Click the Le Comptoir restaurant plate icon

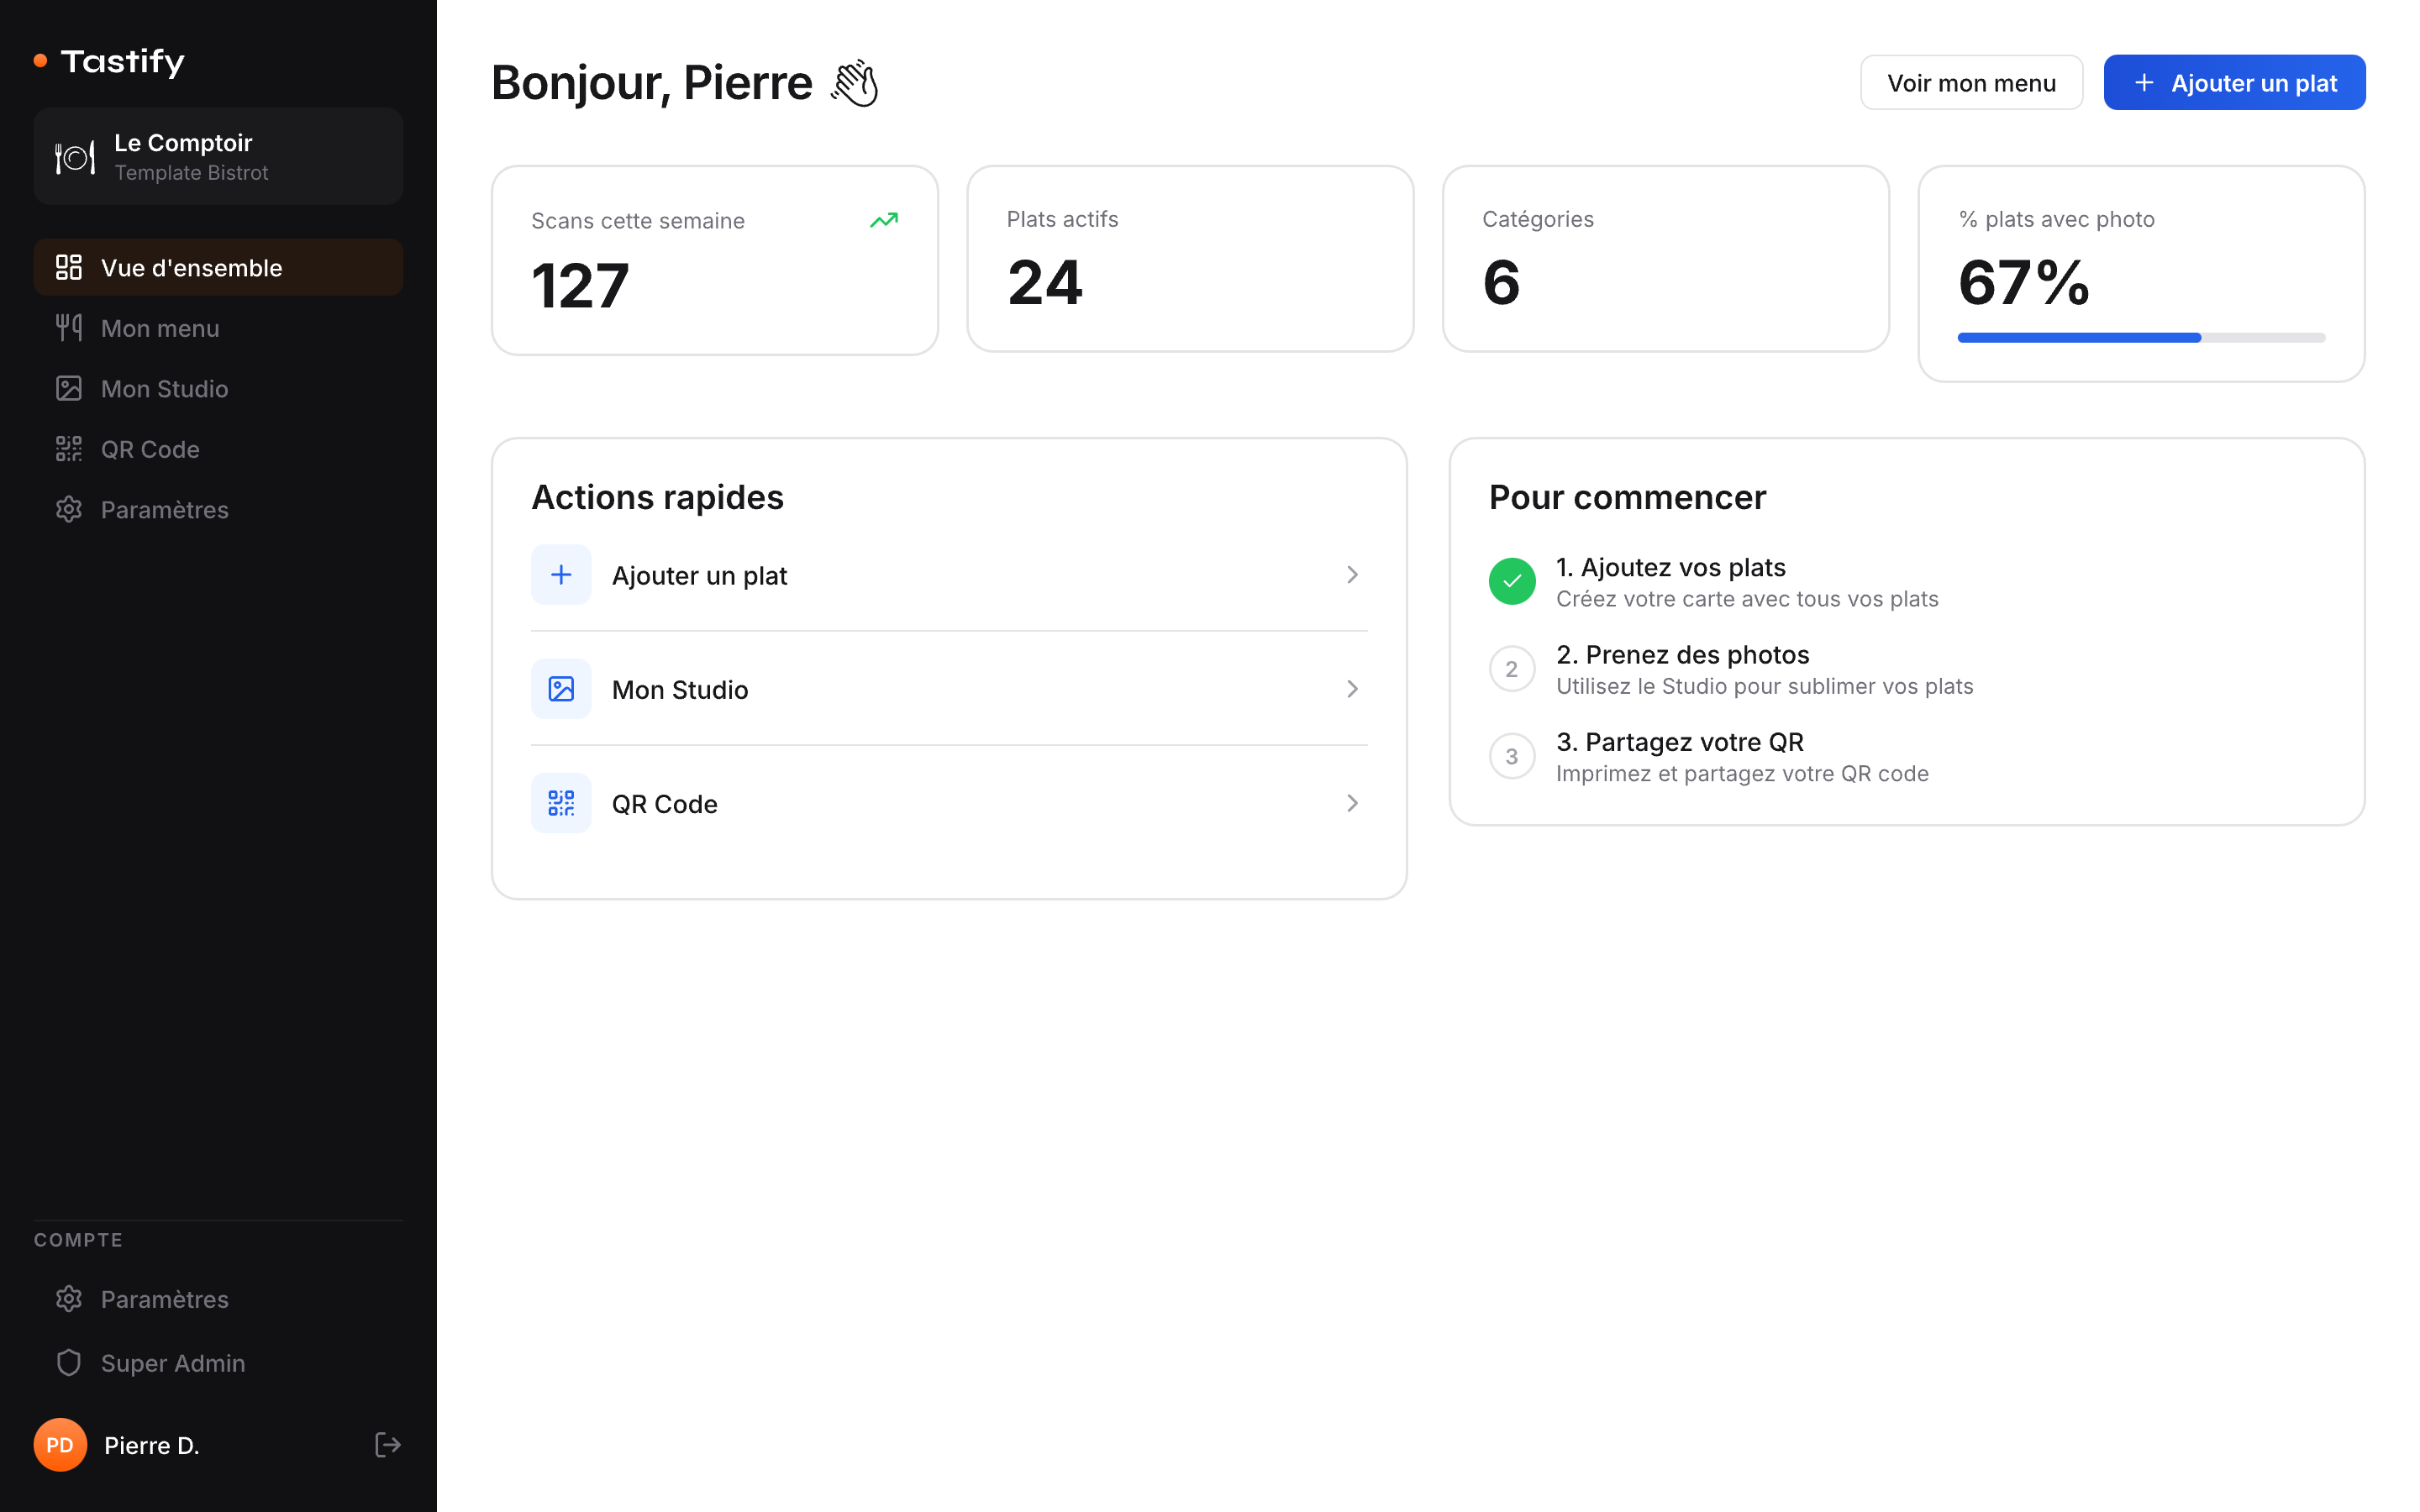point(75,157)
